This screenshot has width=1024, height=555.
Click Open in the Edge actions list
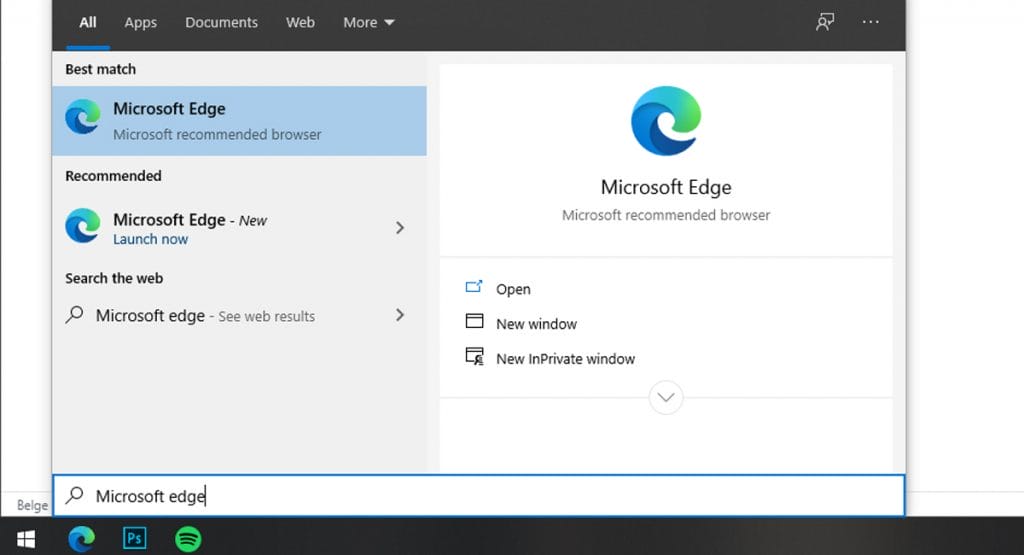(513, 289)
